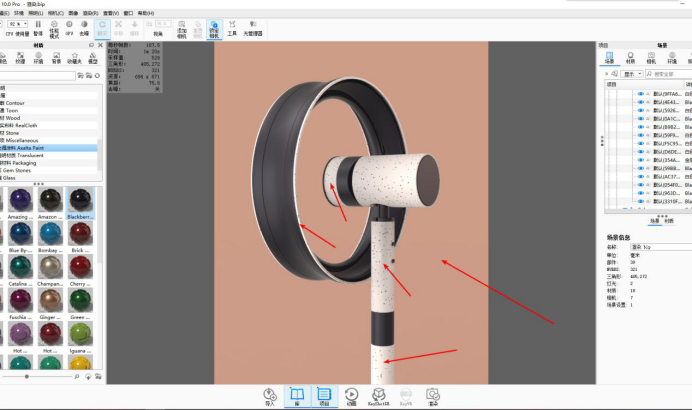Pick the Bombay blue paint thumbnail
The image size is (692, 410).
tap(50, 233)
